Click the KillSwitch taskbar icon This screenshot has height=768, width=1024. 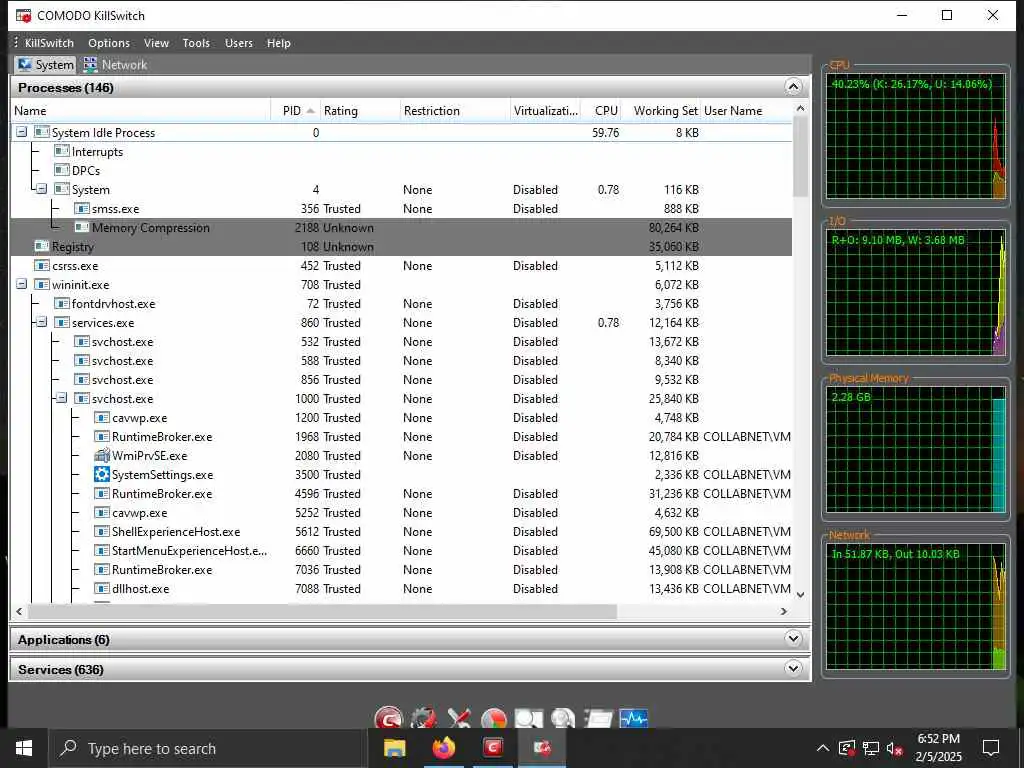(542, 748)
